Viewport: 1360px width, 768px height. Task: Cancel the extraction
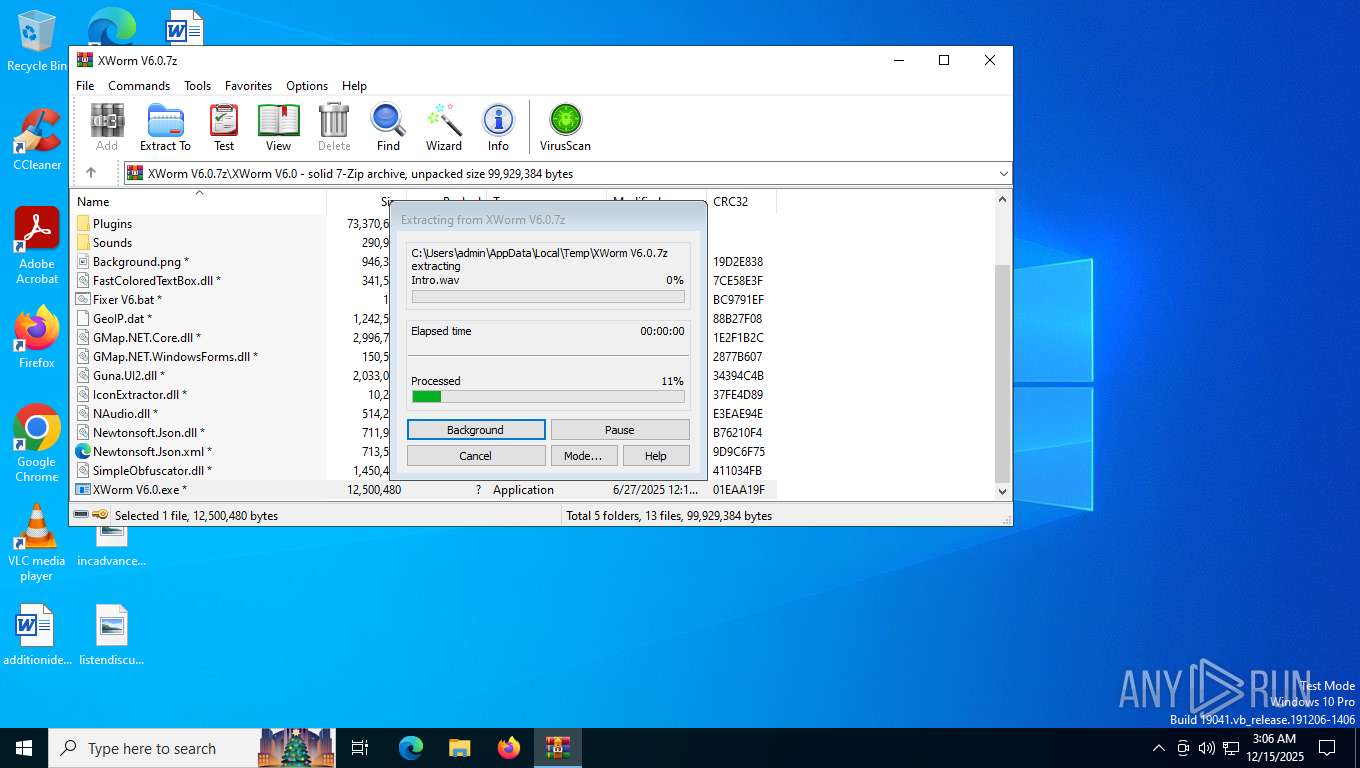[476, 456]
